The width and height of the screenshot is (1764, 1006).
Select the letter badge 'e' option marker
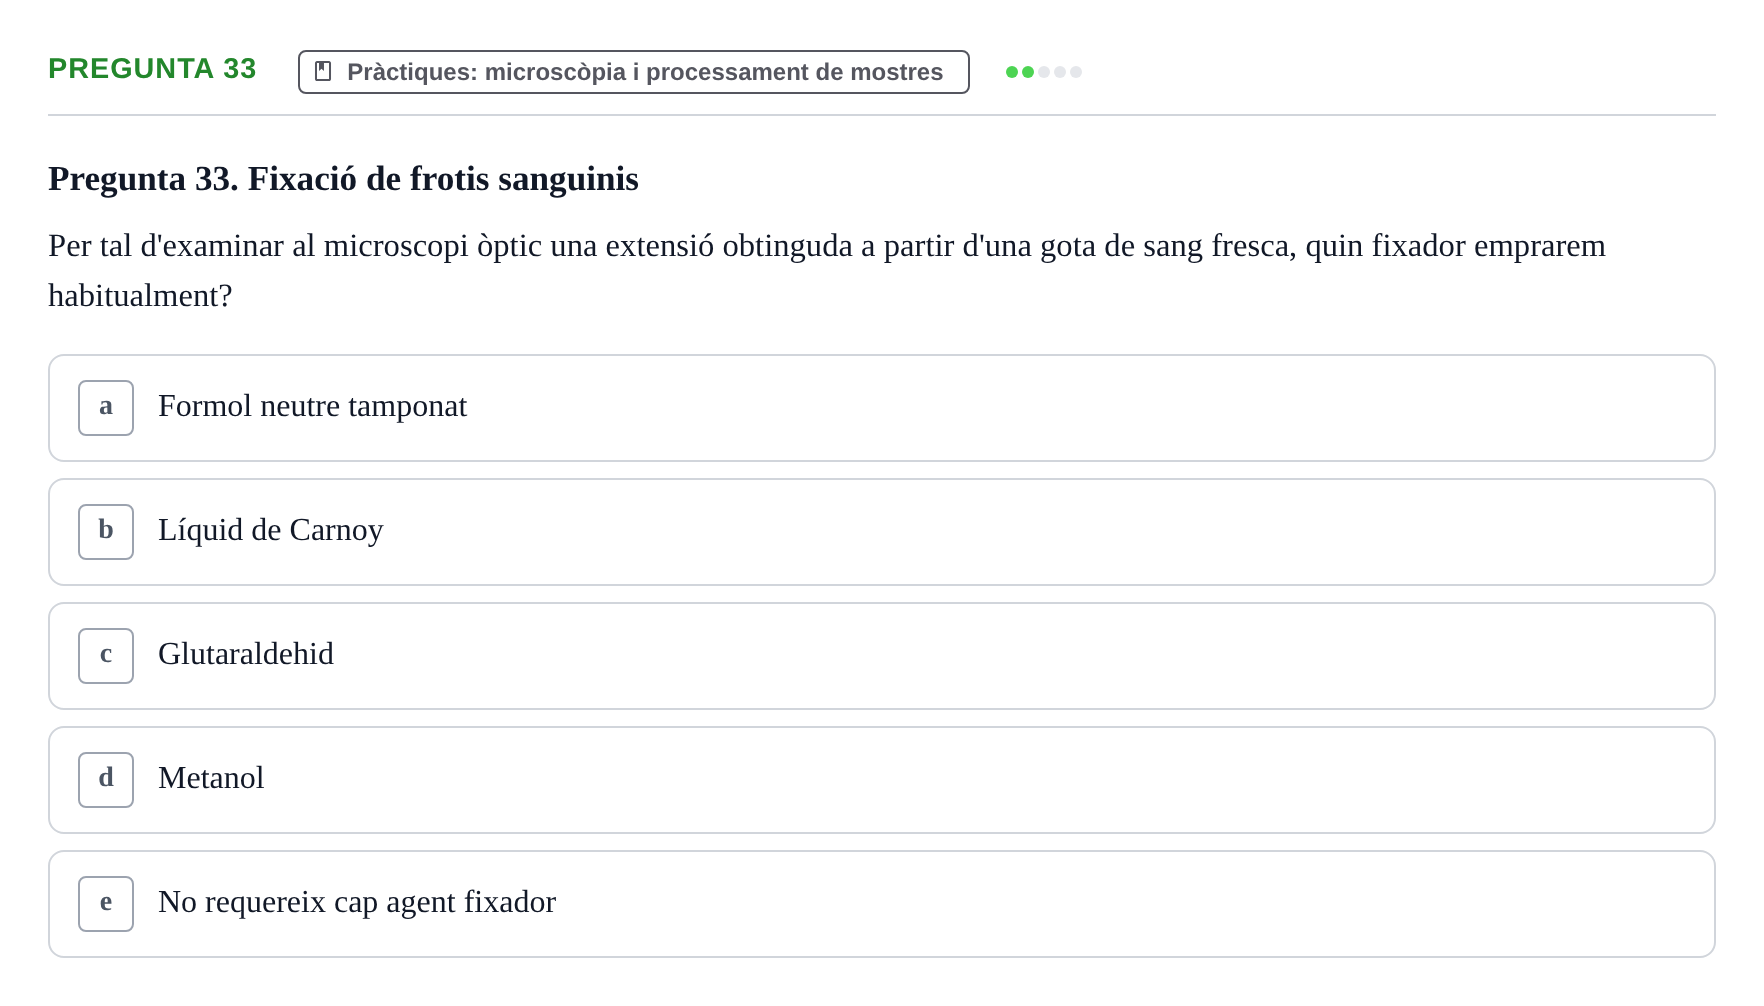tap(106, 904)
